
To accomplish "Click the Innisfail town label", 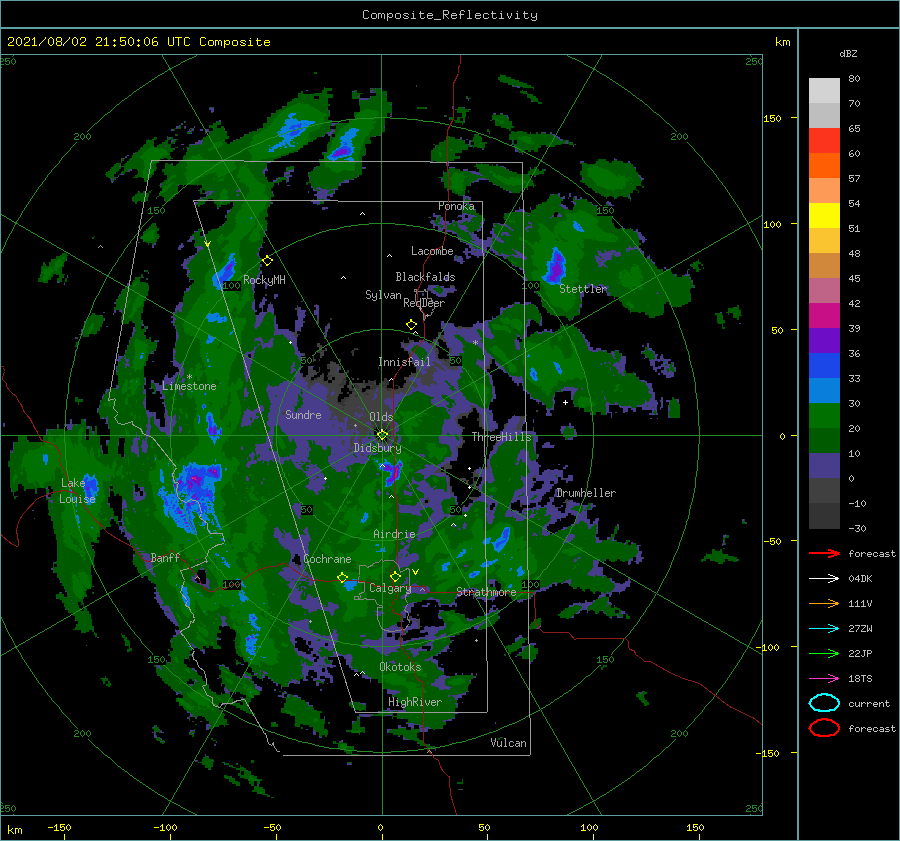I will [x=404, y=362].
